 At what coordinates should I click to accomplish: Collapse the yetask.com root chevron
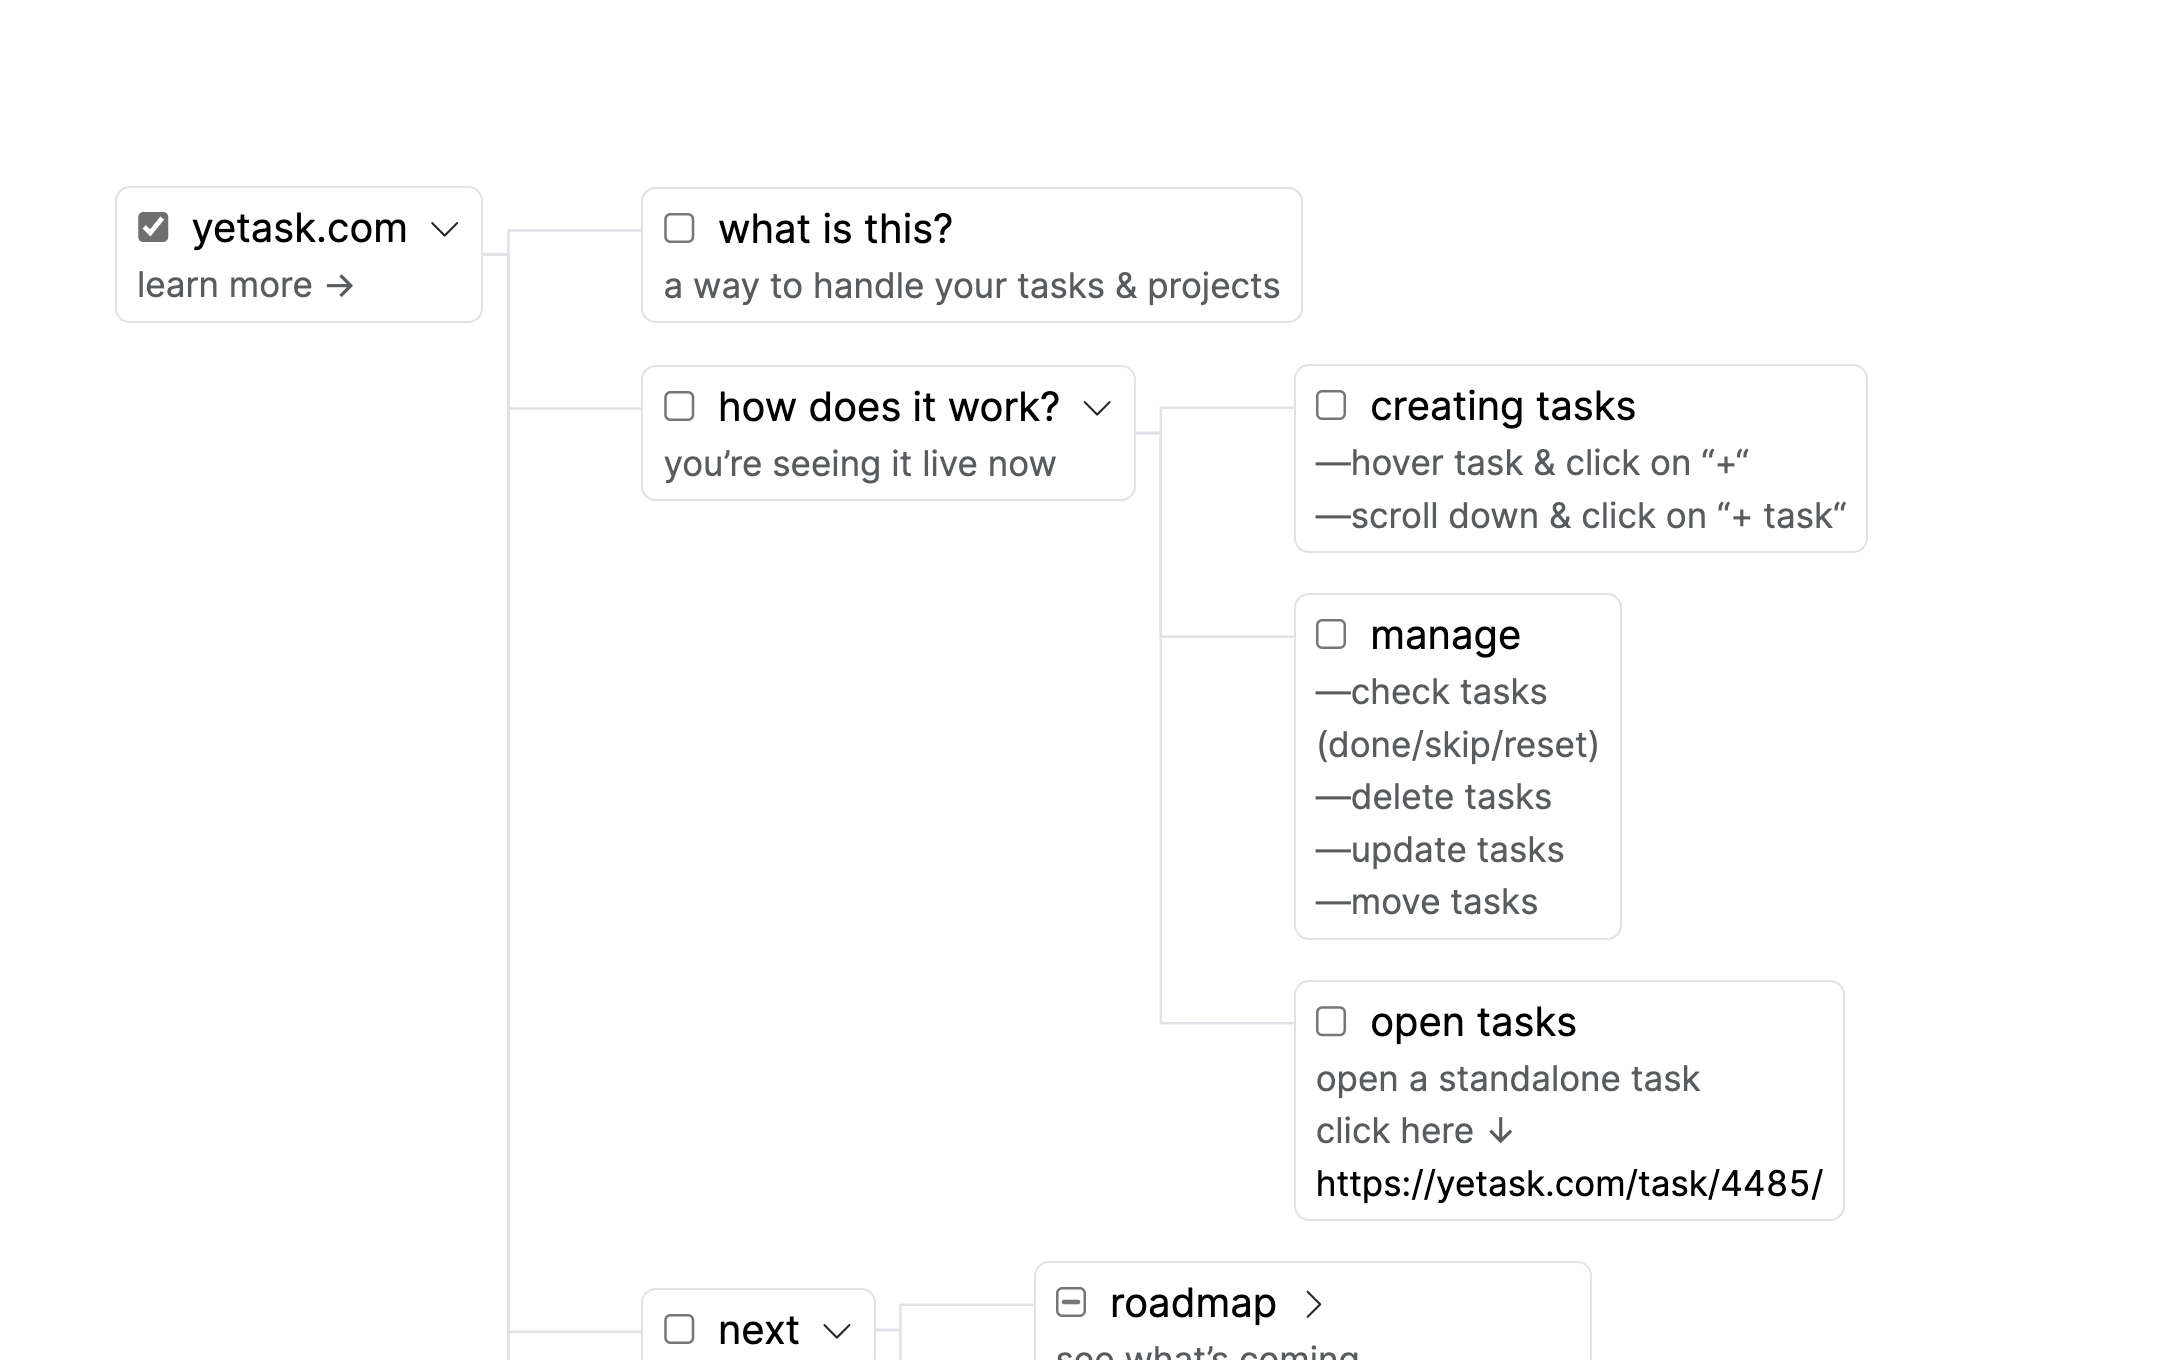coord(445,229)
